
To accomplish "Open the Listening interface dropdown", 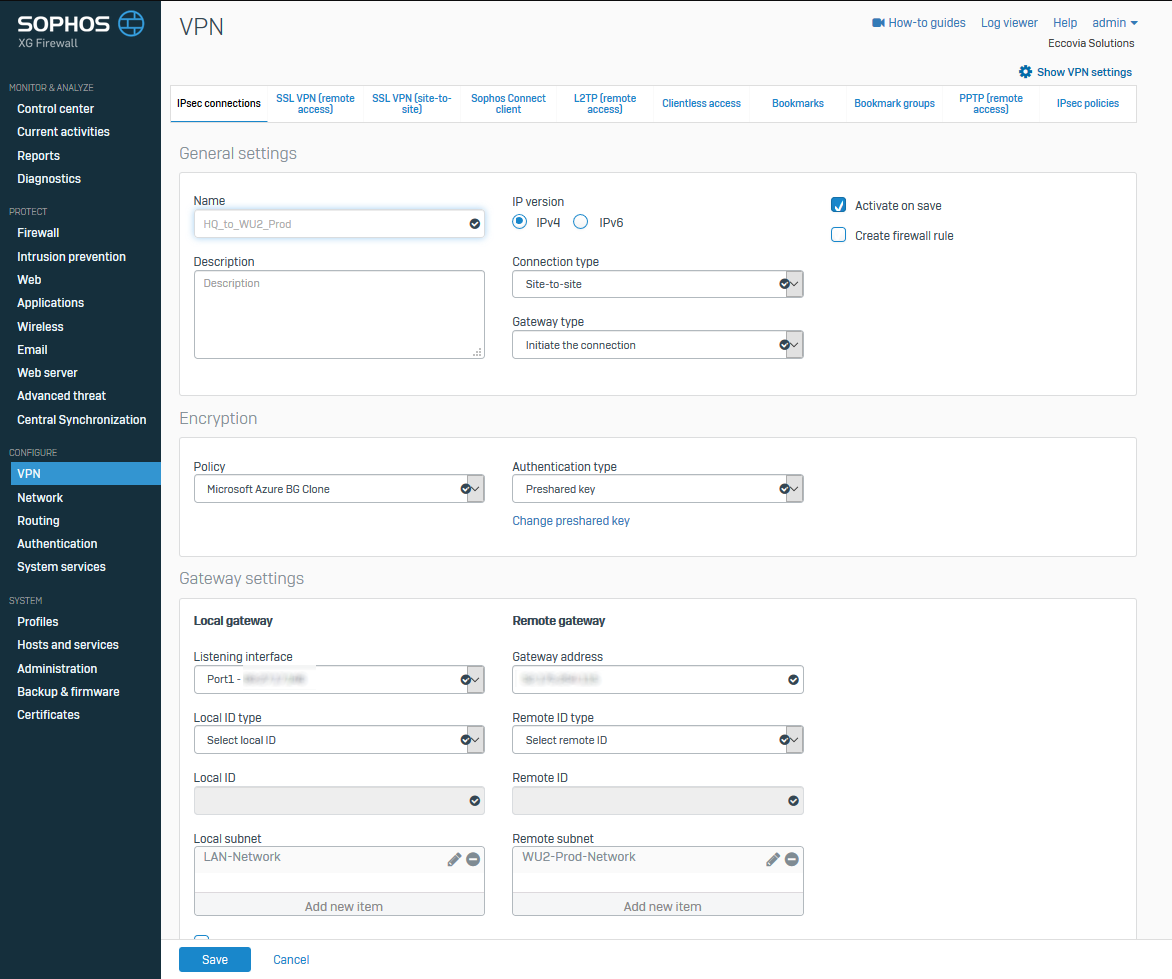I will pyautogui.click(x=338, y=680).
